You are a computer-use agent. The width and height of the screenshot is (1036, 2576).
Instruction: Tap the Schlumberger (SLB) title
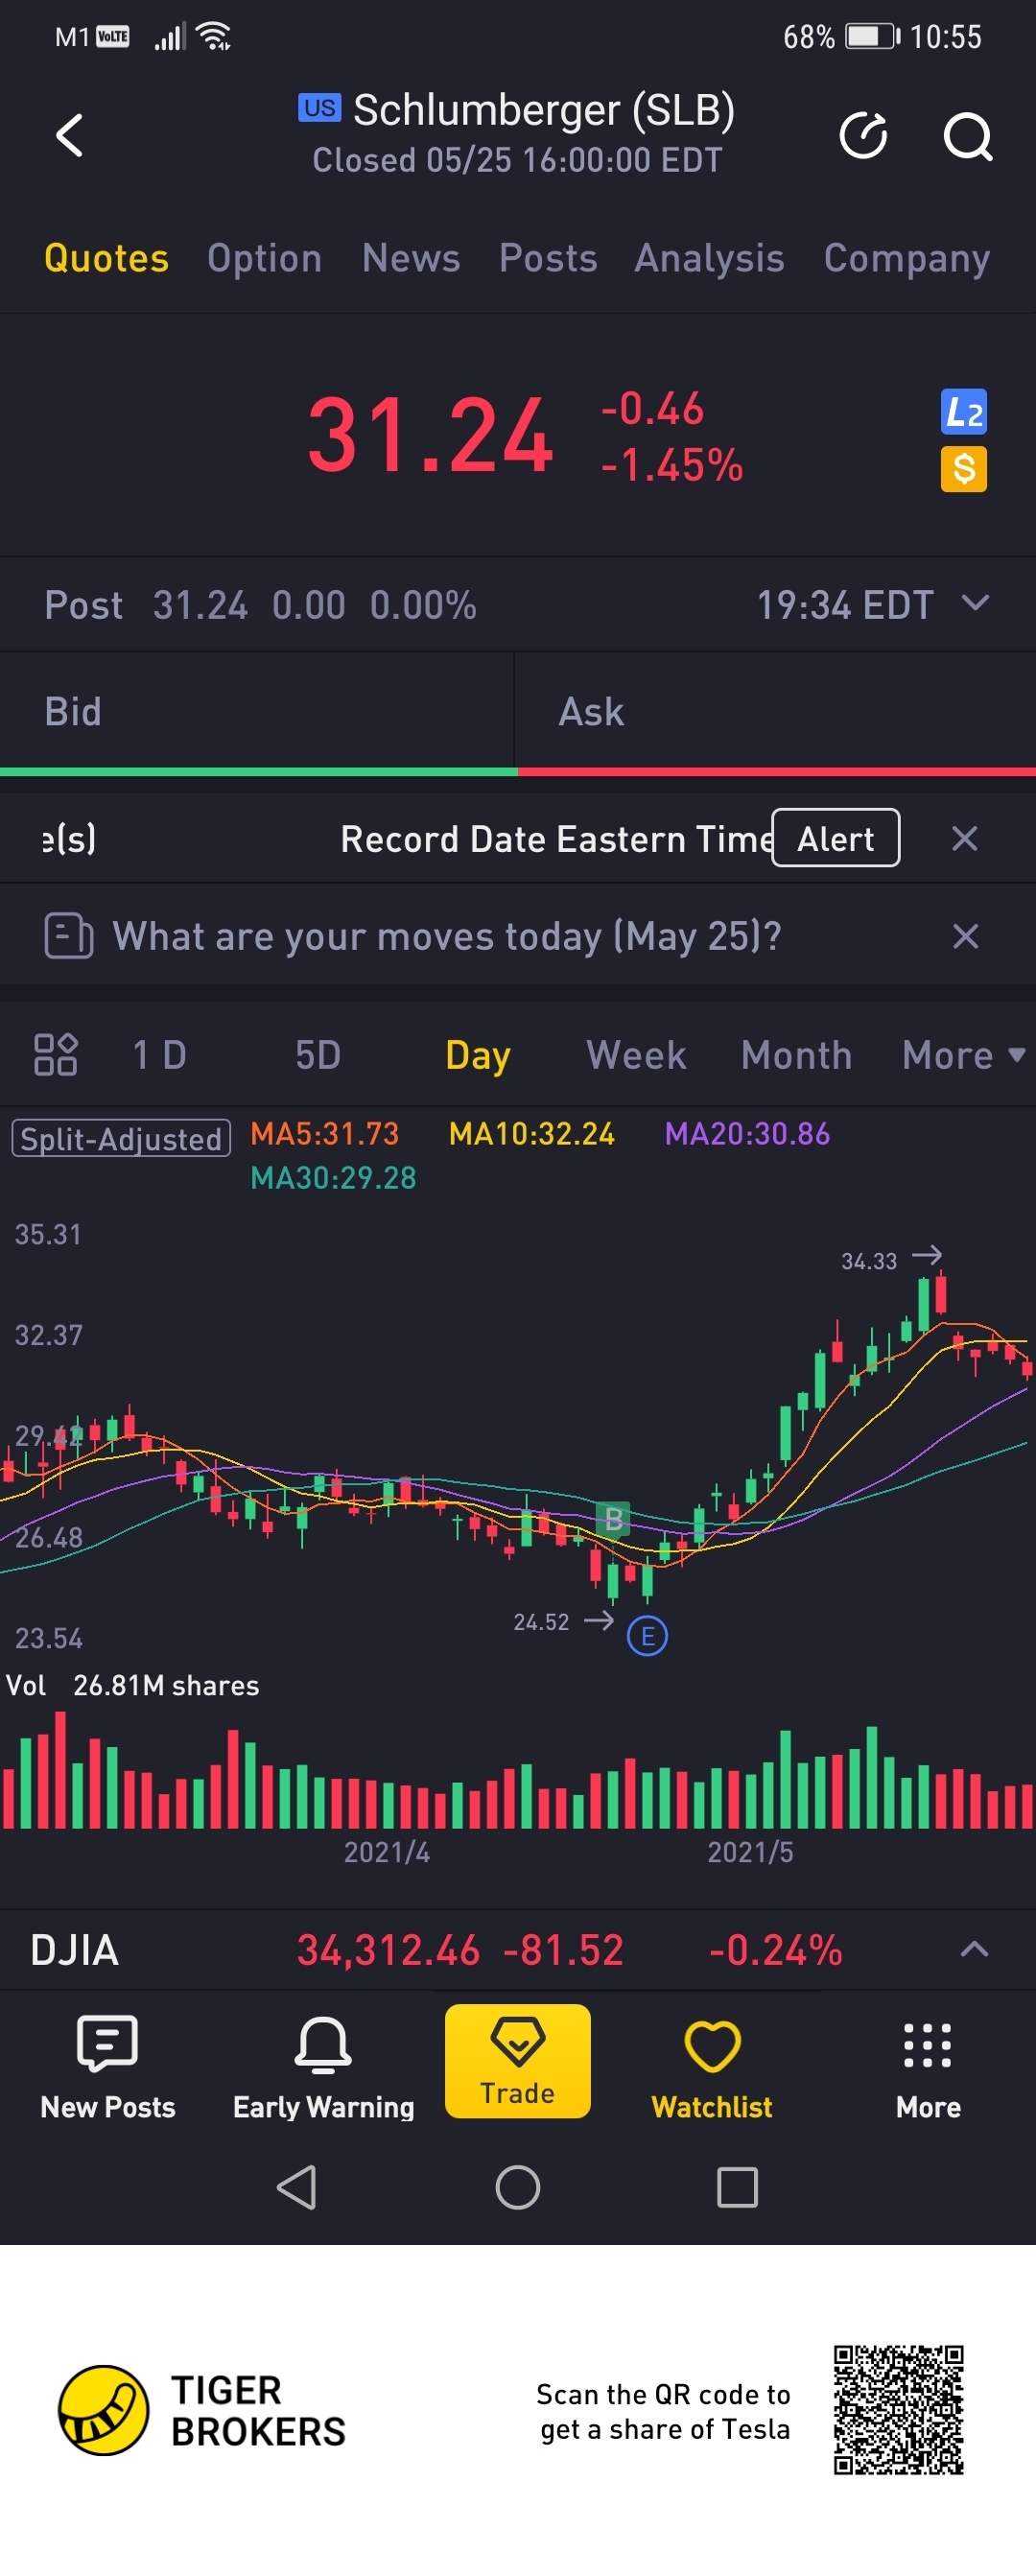[544, 109]
